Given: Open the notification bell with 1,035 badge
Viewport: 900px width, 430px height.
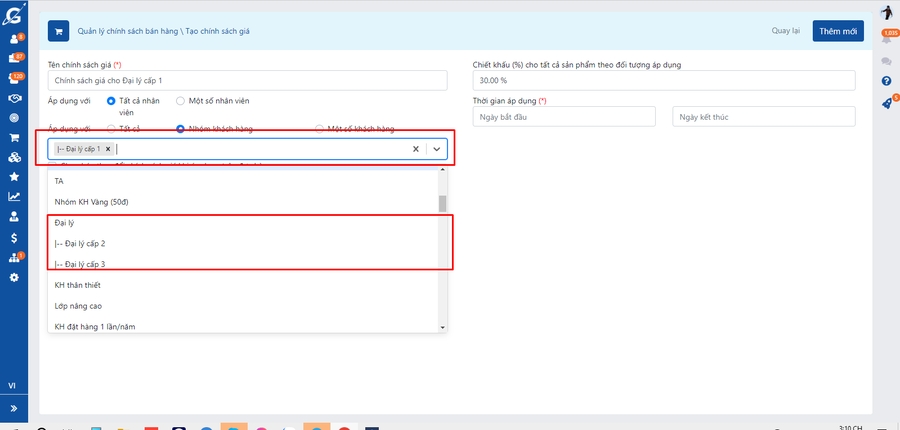Looking at the screenshot, I should pyautogui.click(x=886, y=39).
